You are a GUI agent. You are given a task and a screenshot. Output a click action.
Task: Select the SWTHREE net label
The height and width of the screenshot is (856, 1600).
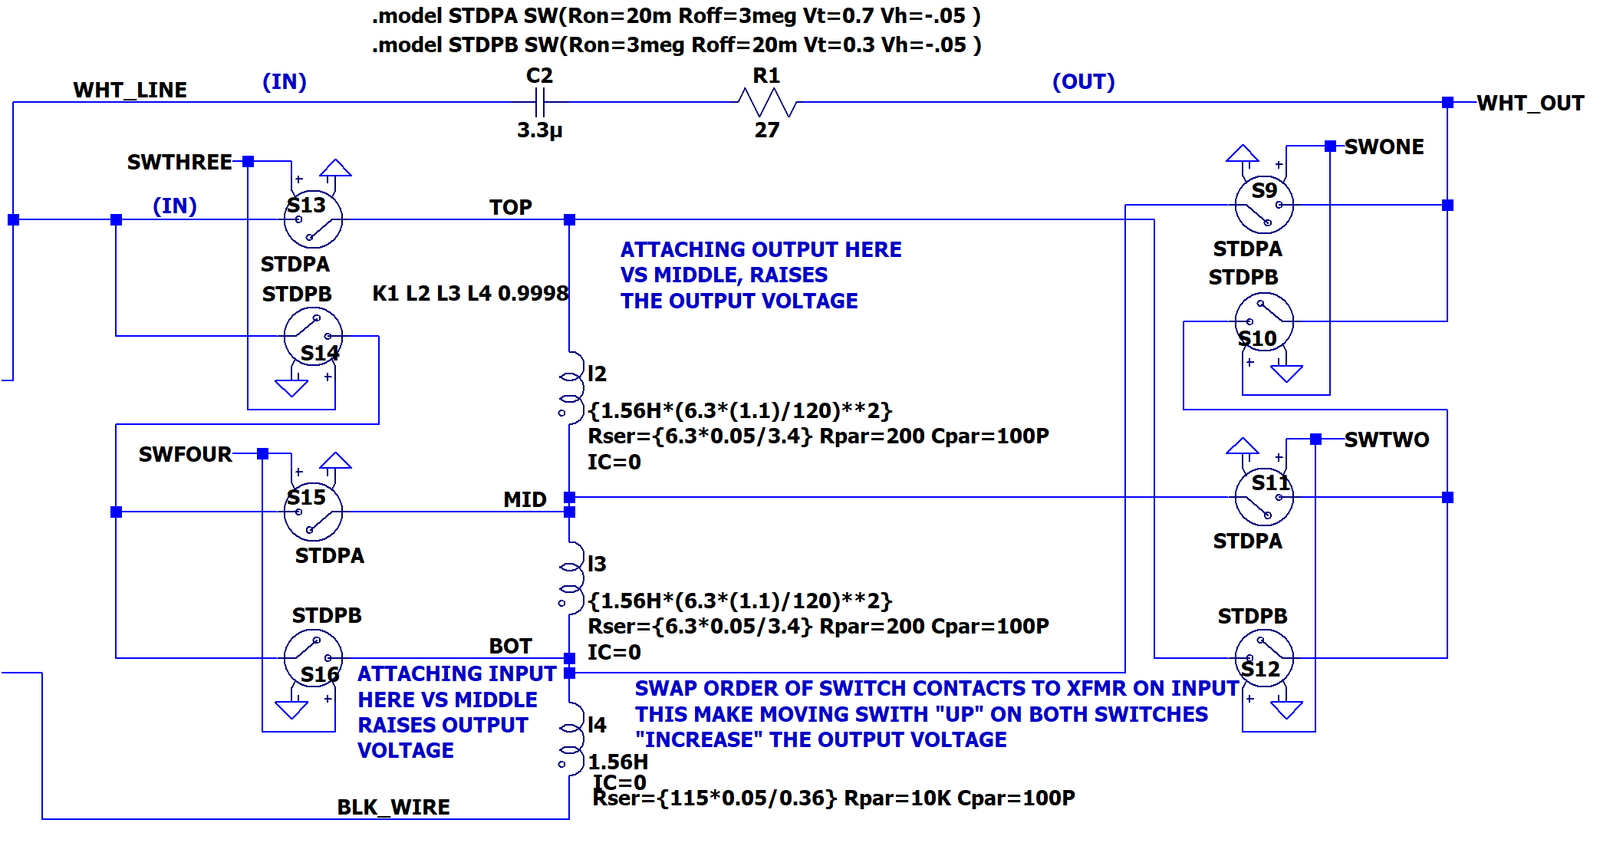[x=179, y=162]
